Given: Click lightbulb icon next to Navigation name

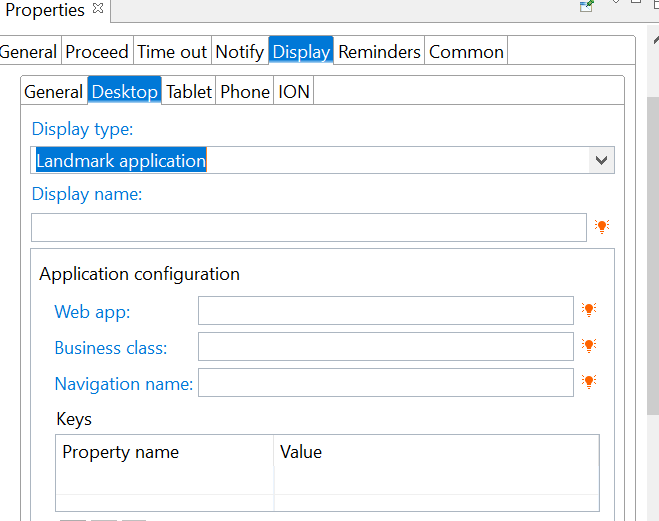Looking at the screenshot, I should 589,382.
